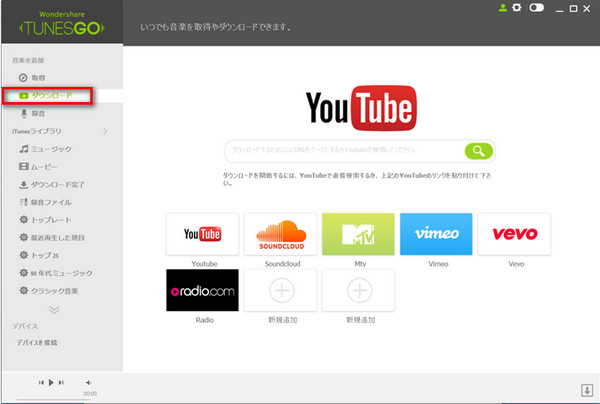Maximize the TunesGo window
Viewport: 600px width, 404px height.
coord(573,8)
